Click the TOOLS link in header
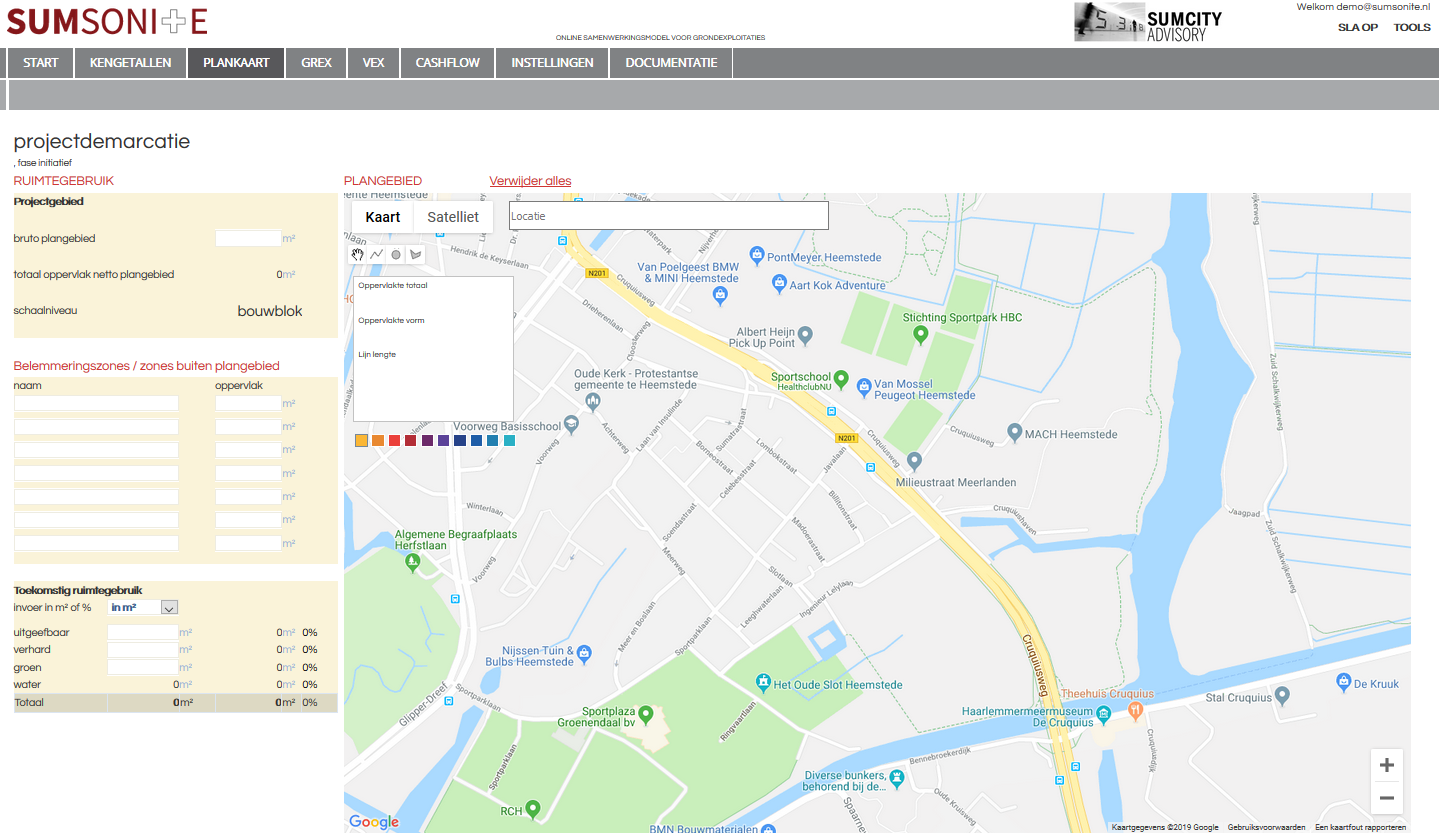This screenshot has width=1439, height=839. [1412, 27]
